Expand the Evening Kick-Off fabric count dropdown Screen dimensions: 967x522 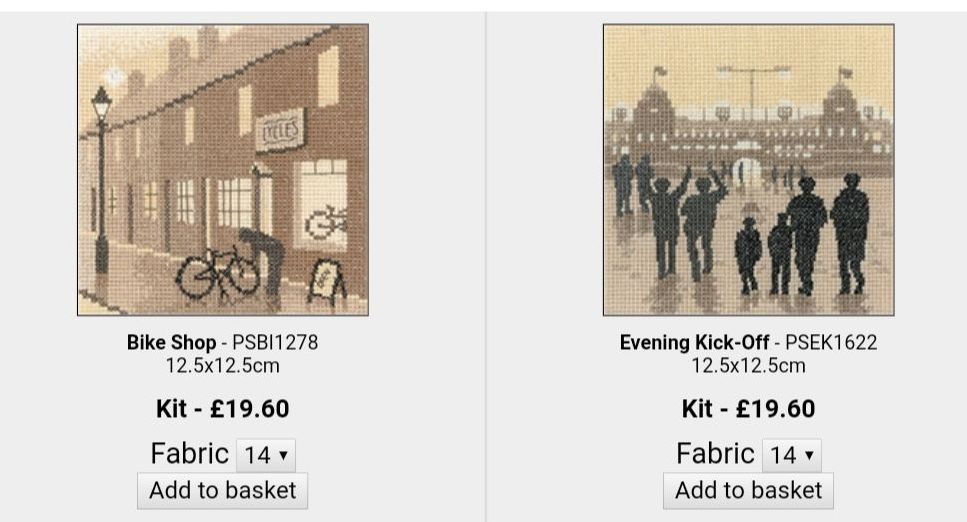coord(792,455)
